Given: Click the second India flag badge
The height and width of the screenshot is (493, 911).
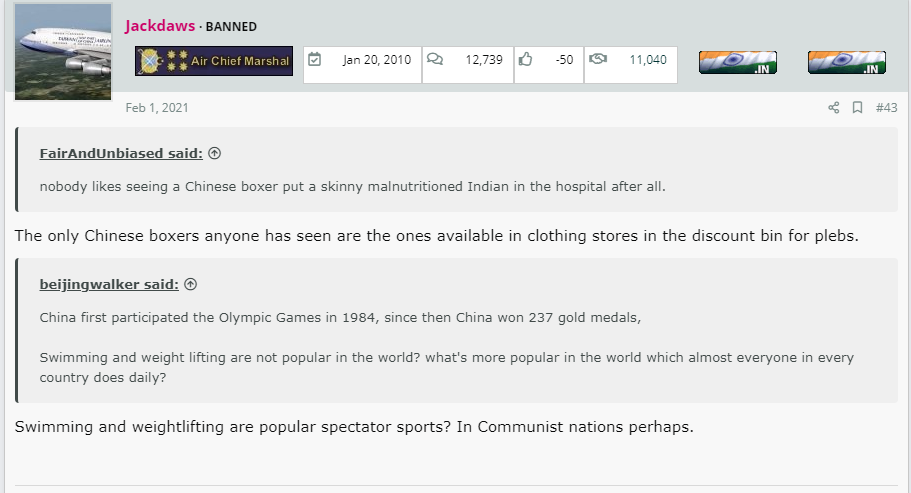Looking at the screenshot, I should [x=847, y=62].
